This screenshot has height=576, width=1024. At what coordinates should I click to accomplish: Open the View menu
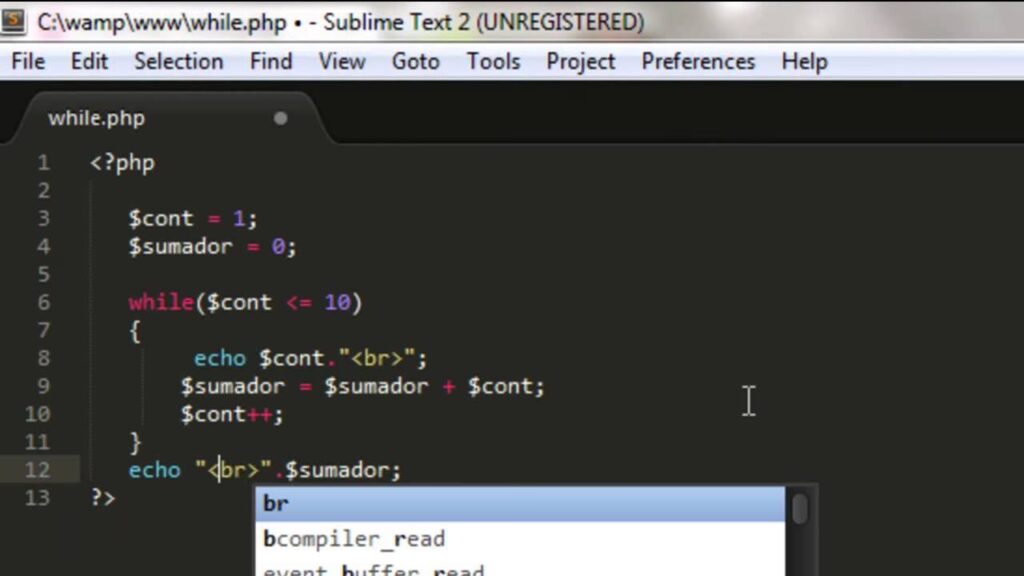[x=342, y=62]
